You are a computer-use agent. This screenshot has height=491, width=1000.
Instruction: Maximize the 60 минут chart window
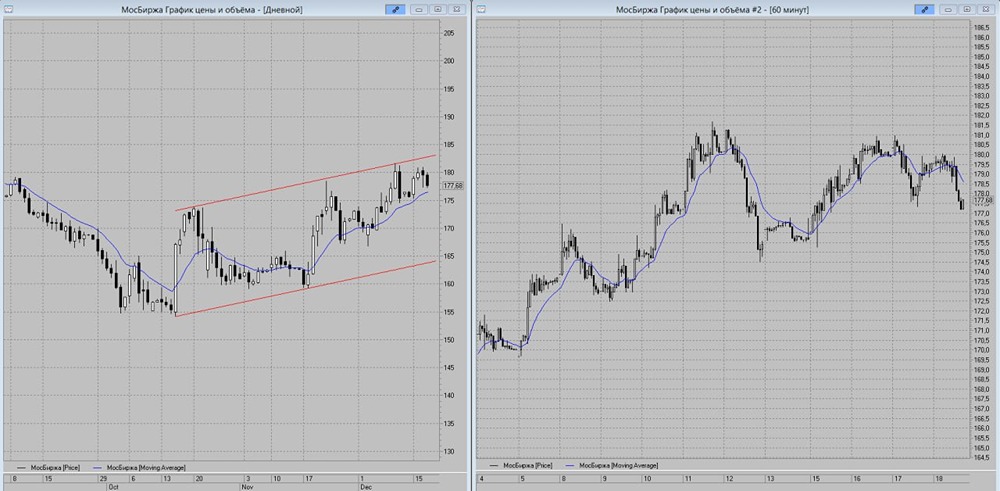coord(967,10)
